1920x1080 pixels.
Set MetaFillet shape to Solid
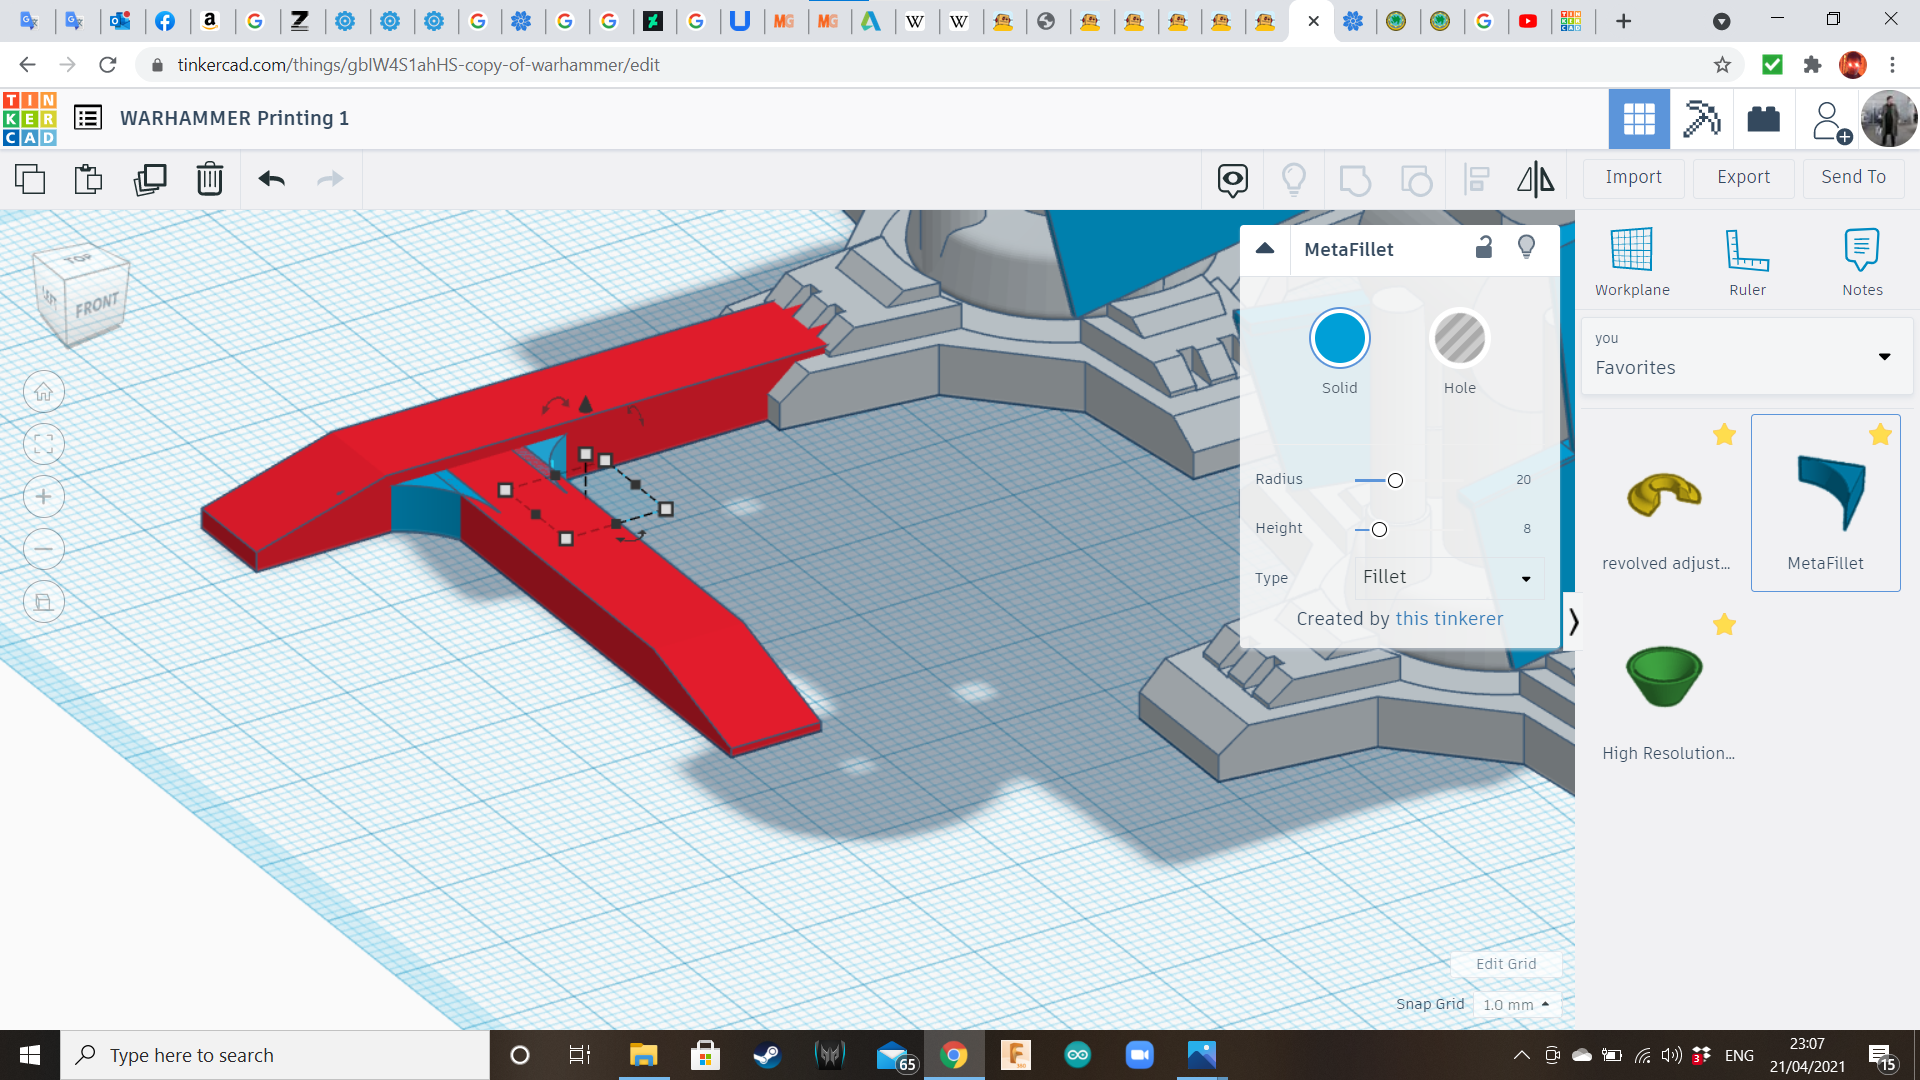click(1339, 339)
